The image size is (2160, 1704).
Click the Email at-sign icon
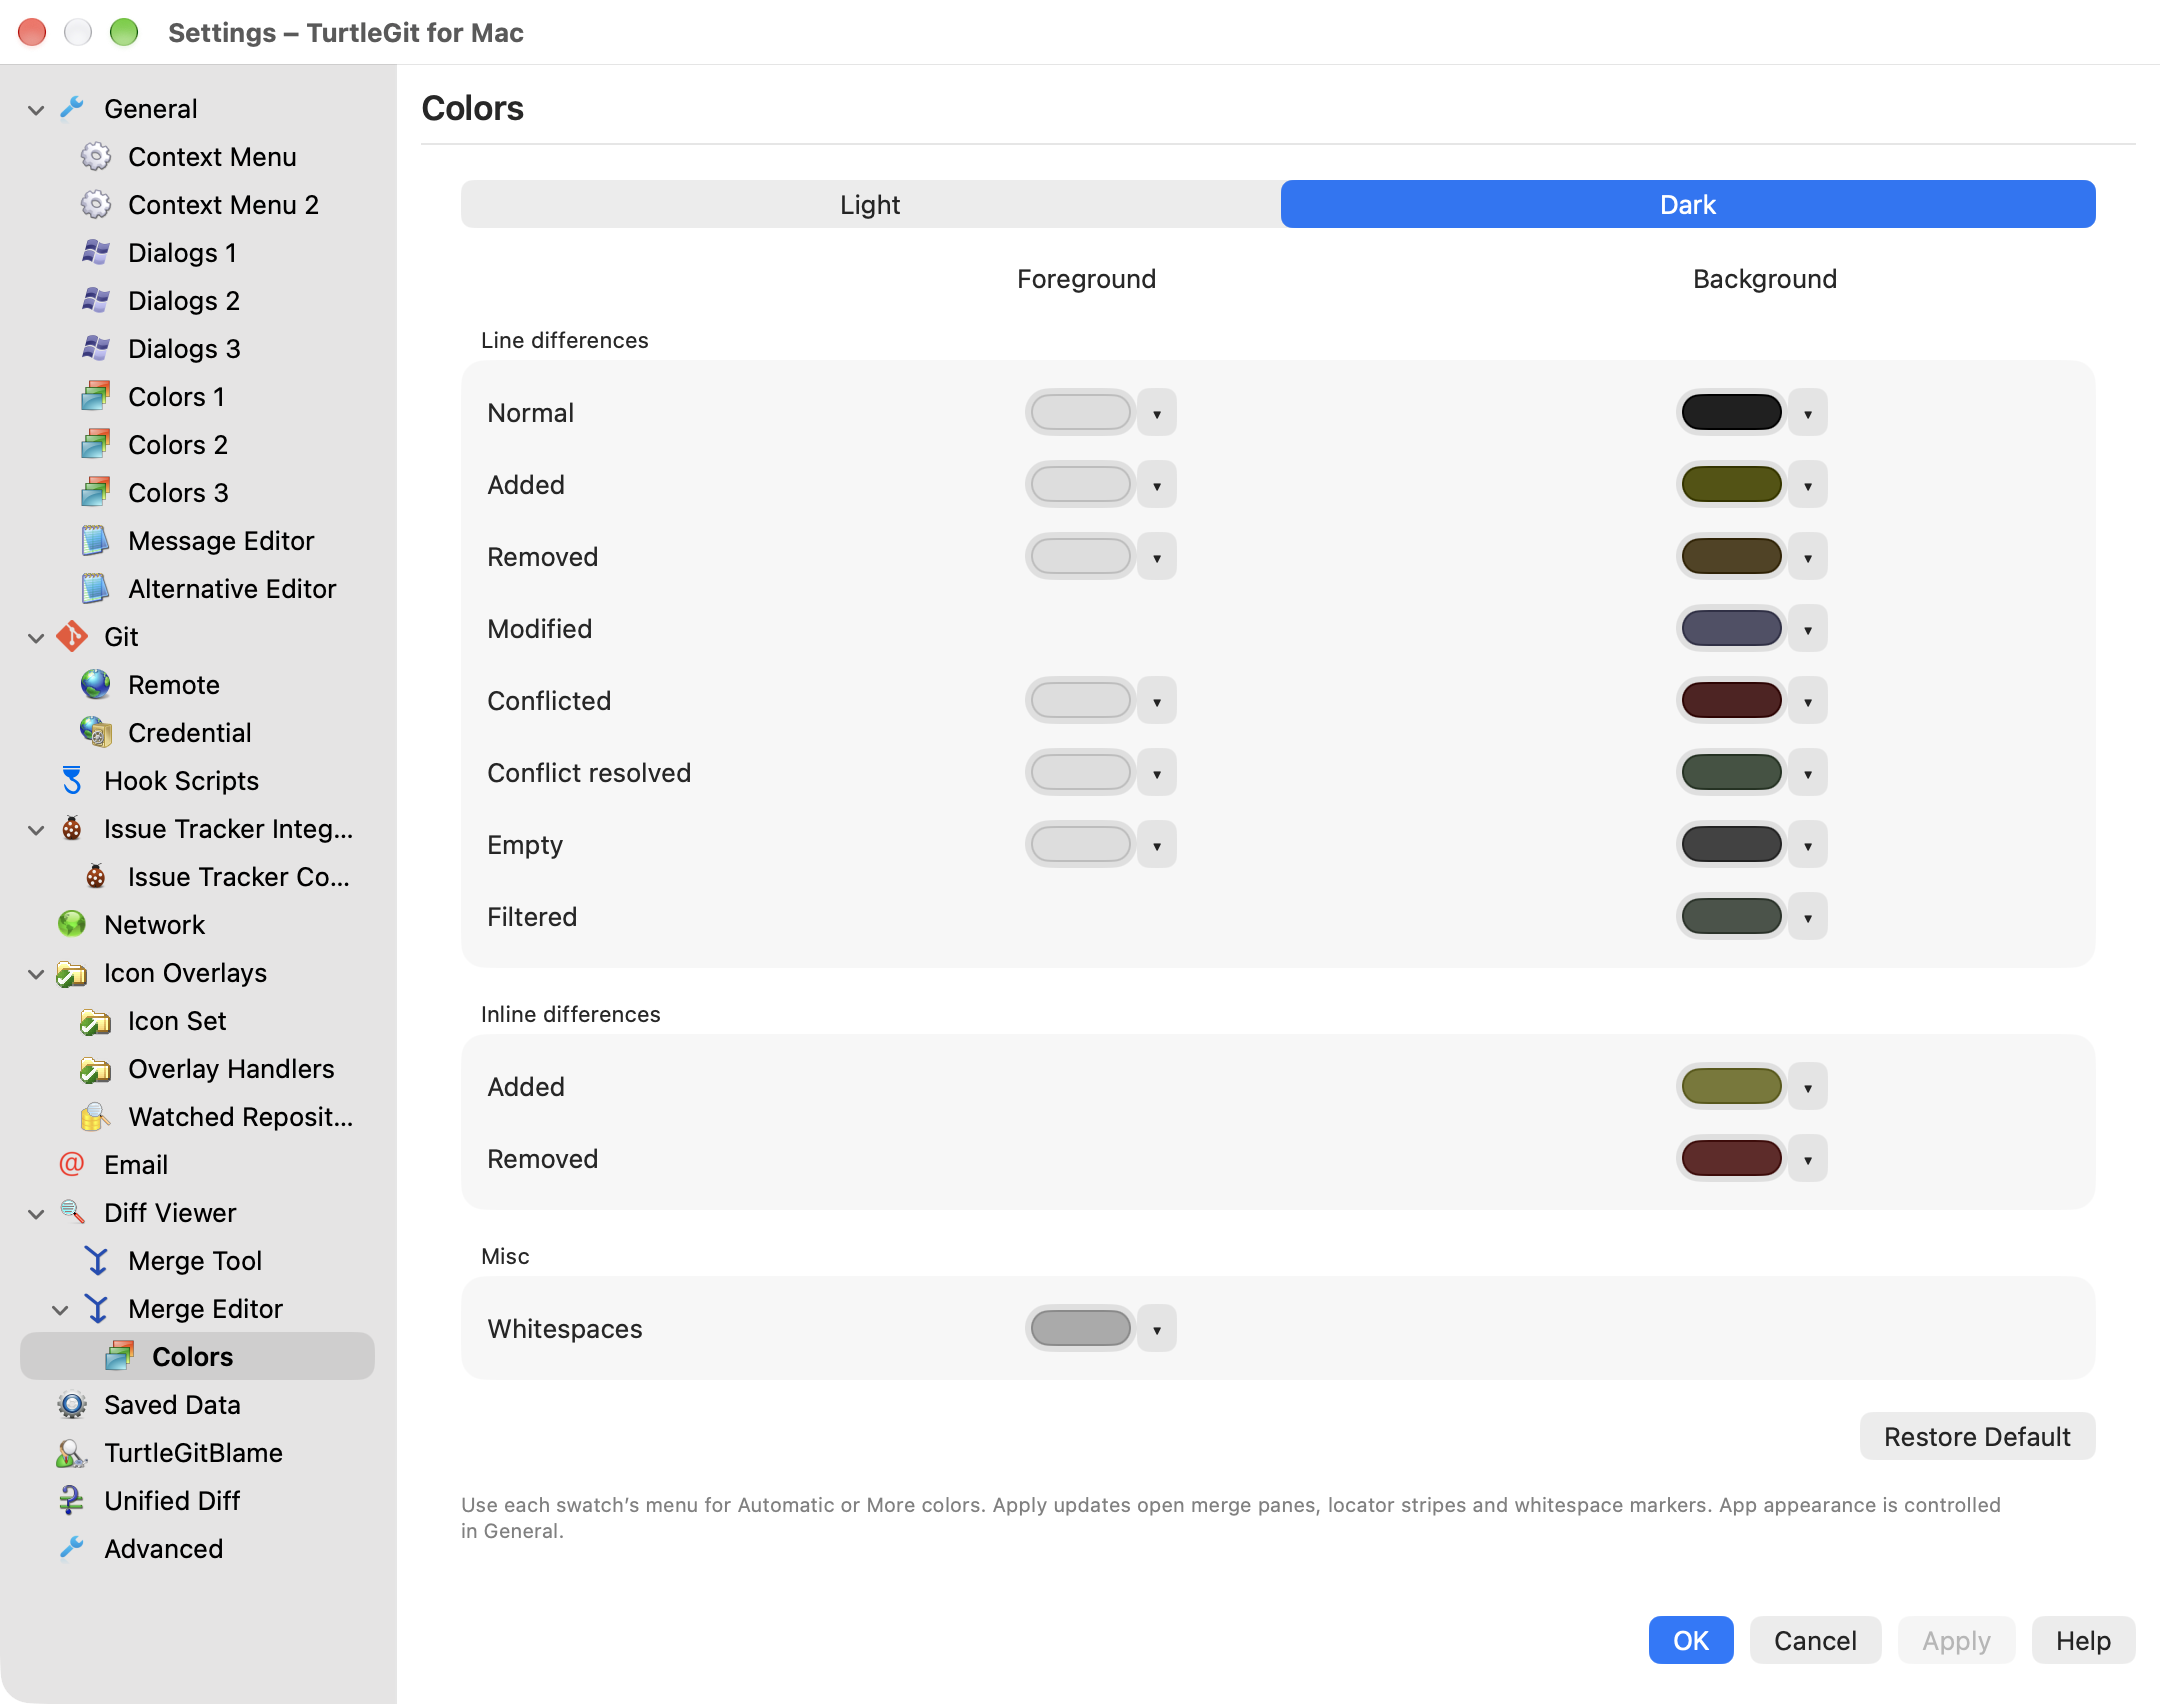[72, 1165]
